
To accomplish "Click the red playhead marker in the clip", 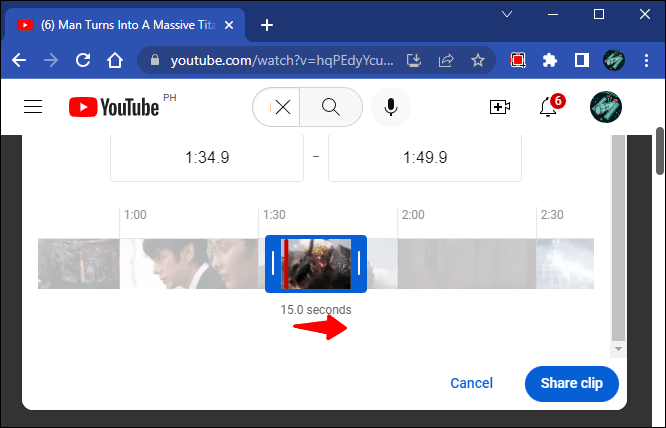I will (x=286, y=264).
